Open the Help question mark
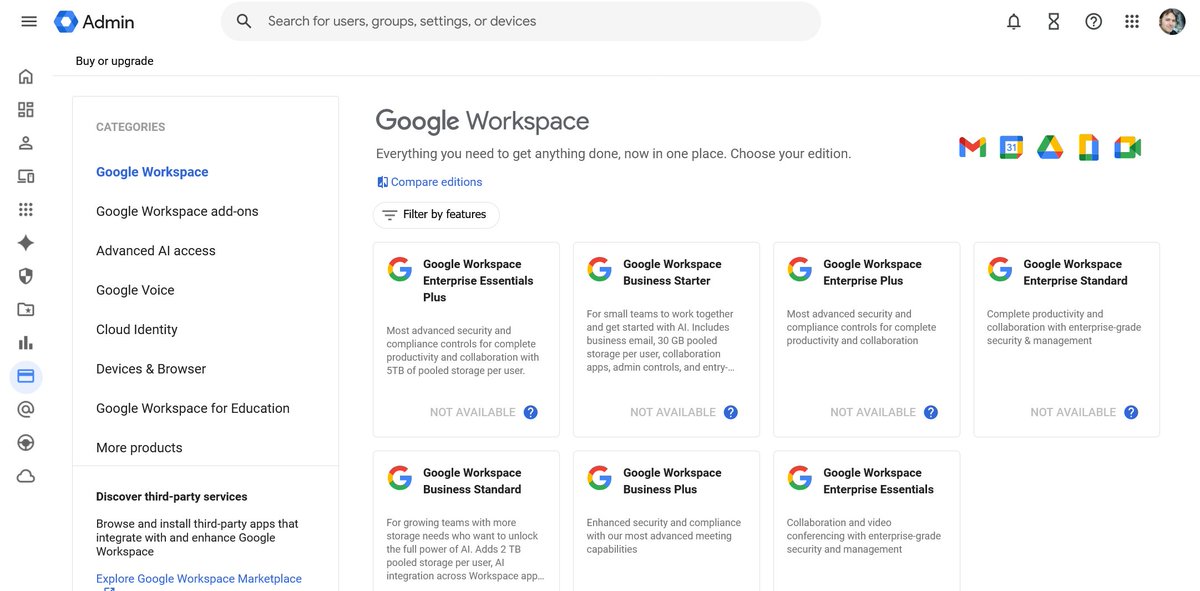1200x591 pixels. pos(1094,21)
